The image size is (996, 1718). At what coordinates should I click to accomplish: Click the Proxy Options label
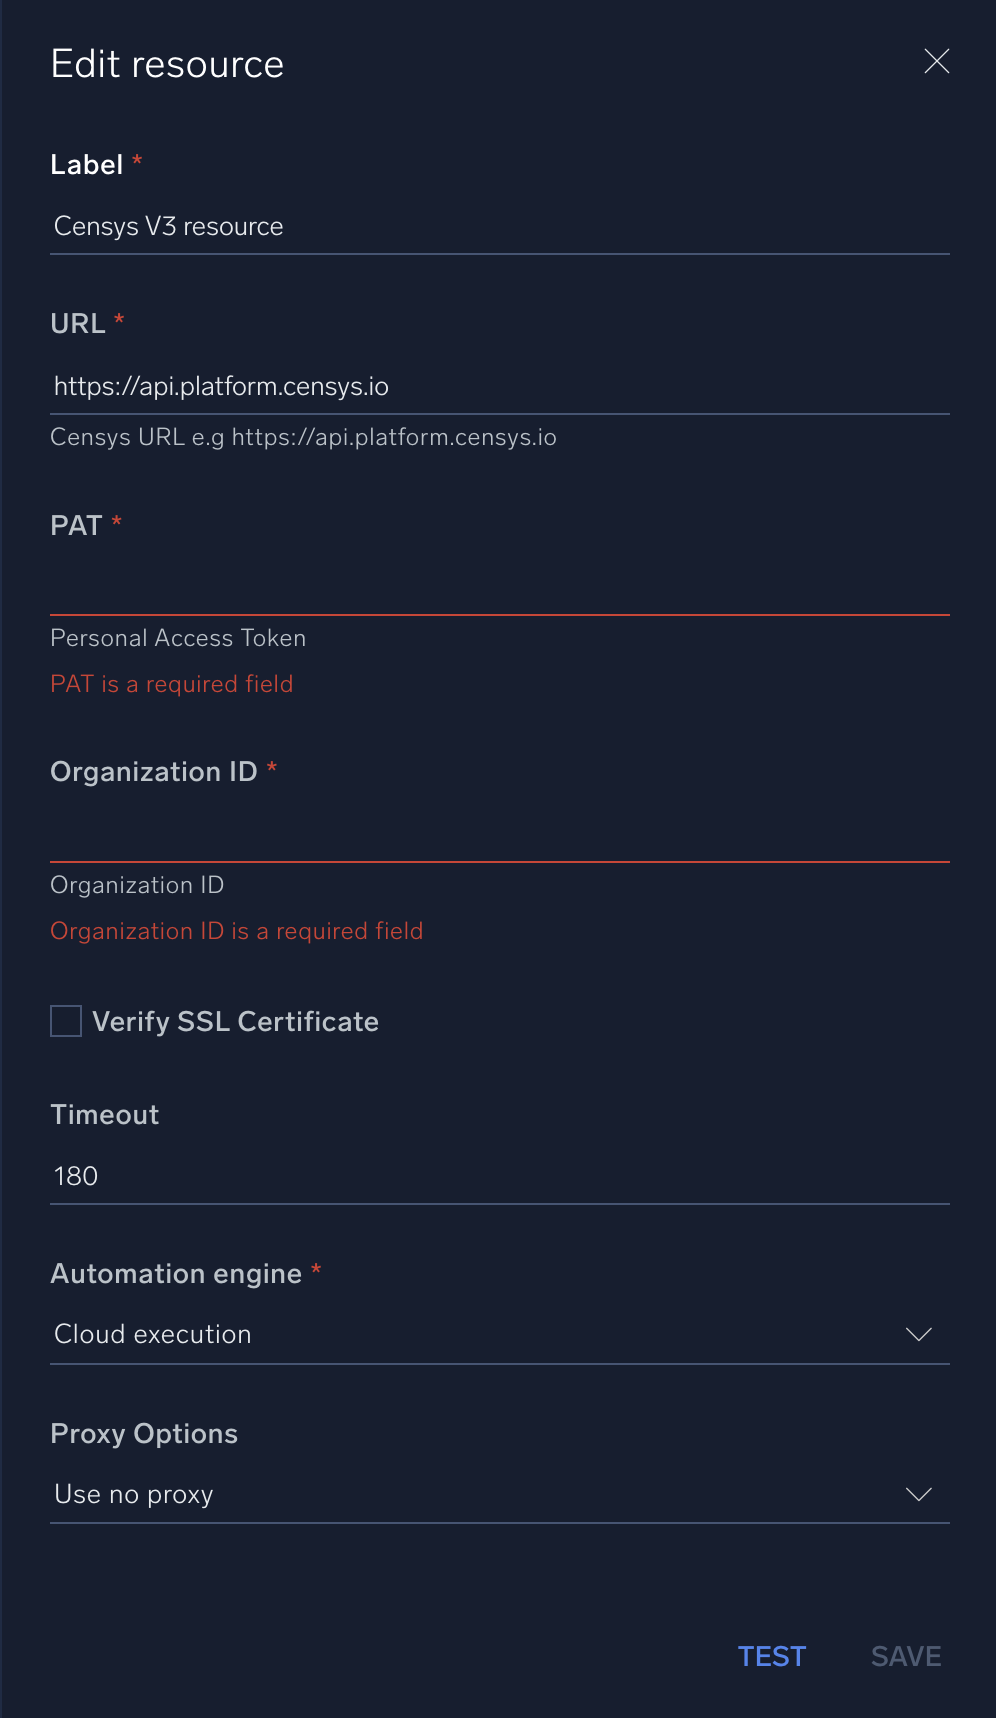point(144,1434)
